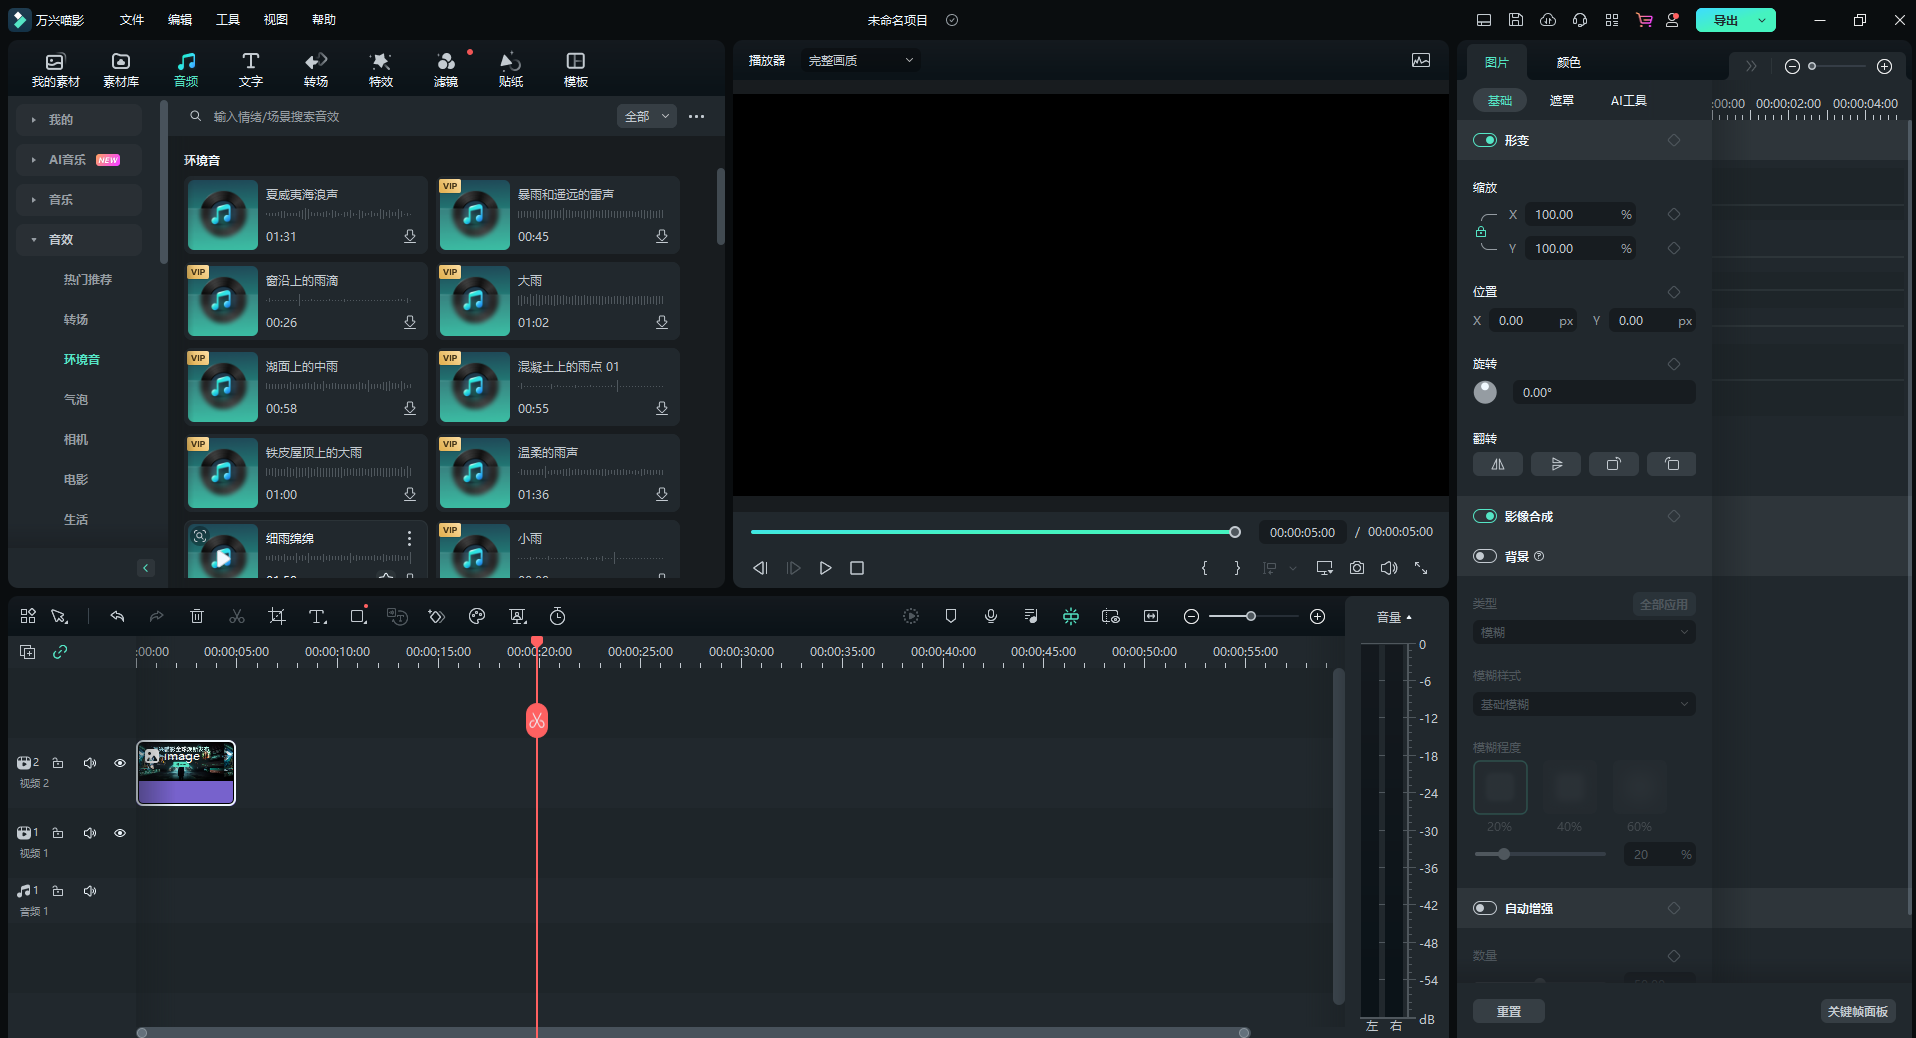The width and height of the screenshot is (1916, 1038).
Task: Click the voiceover microphone icon
Action: 990,616
